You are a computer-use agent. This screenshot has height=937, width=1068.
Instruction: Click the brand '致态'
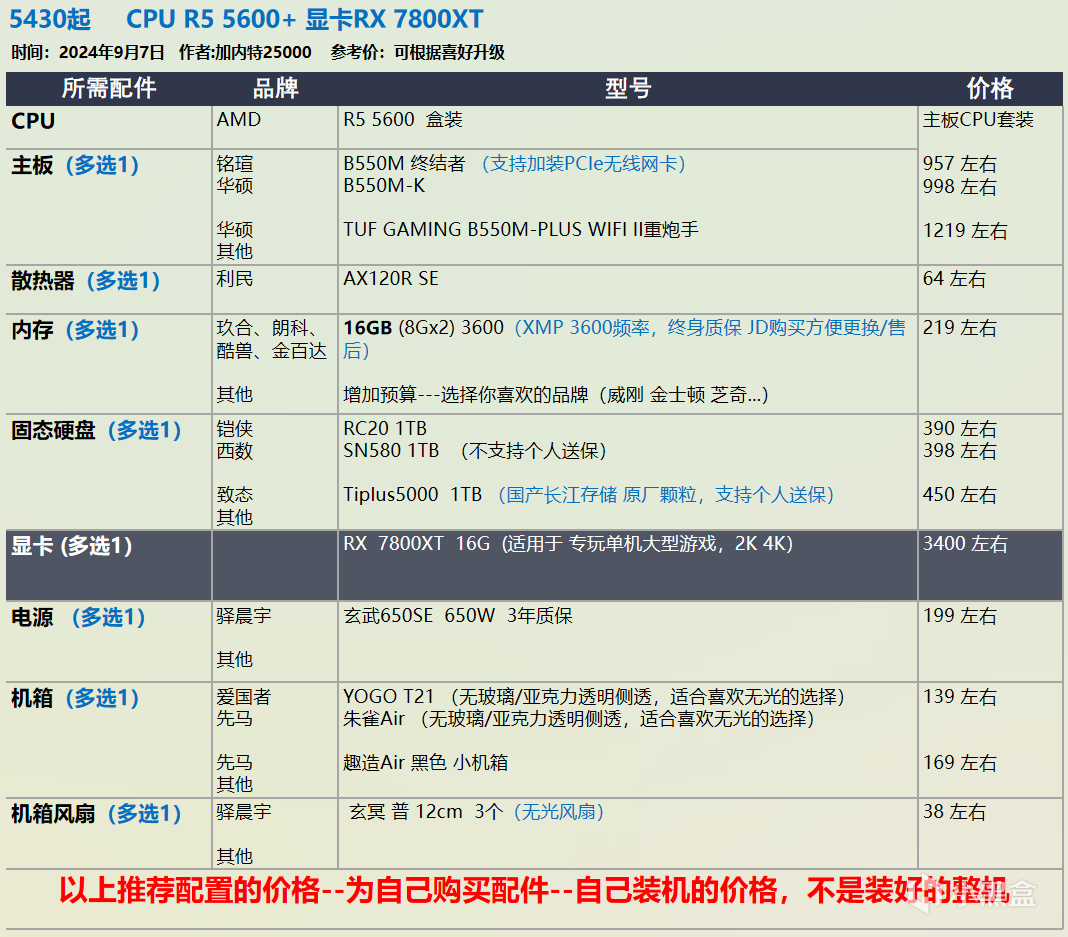[235, 494]
